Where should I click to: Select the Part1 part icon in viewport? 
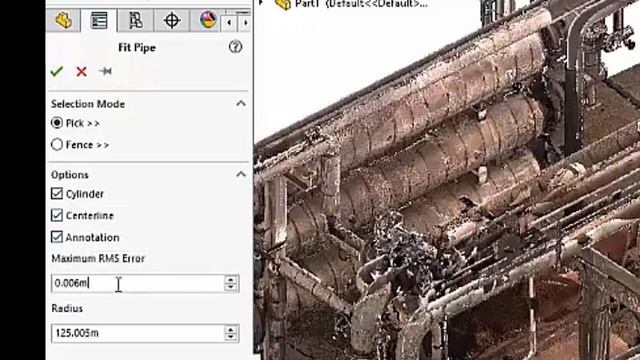pyautogui.click(x=283, y=4)
